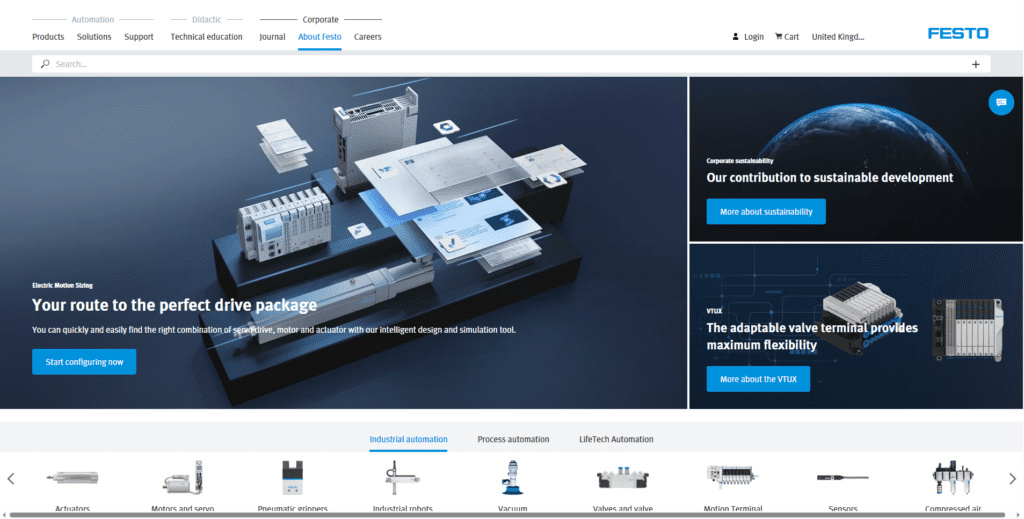
Task: Open the Actuators category image
Action: click(x=72, y=478)
